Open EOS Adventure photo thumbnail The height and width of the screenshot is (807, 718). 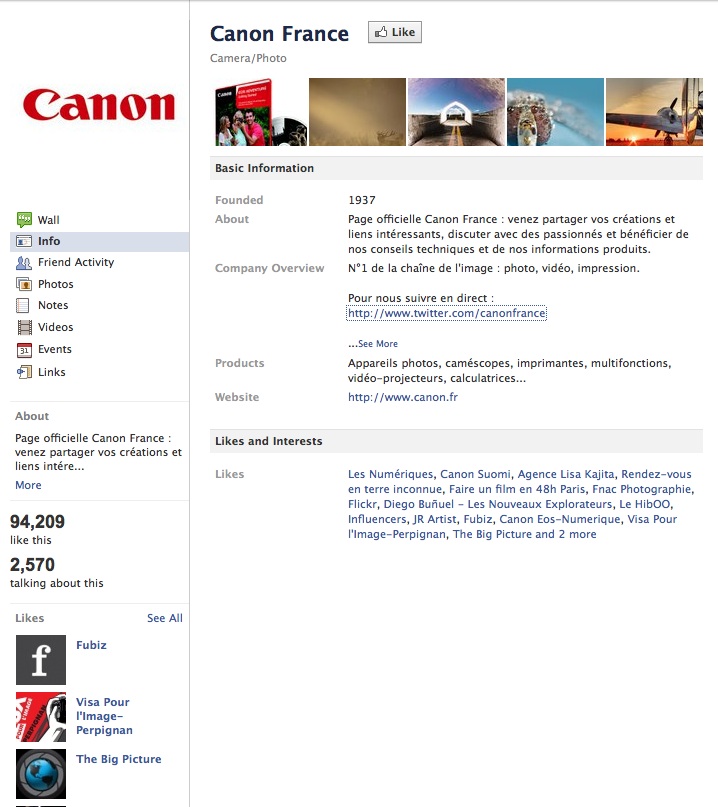(261, 112)
